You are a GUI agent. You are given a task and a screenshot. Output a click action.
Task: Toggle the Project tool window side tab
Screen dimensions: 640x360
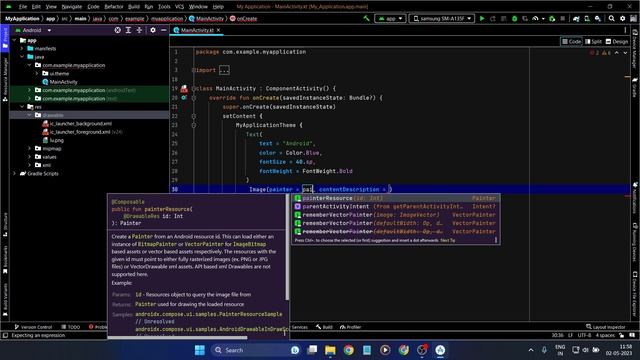coord(5,38)
